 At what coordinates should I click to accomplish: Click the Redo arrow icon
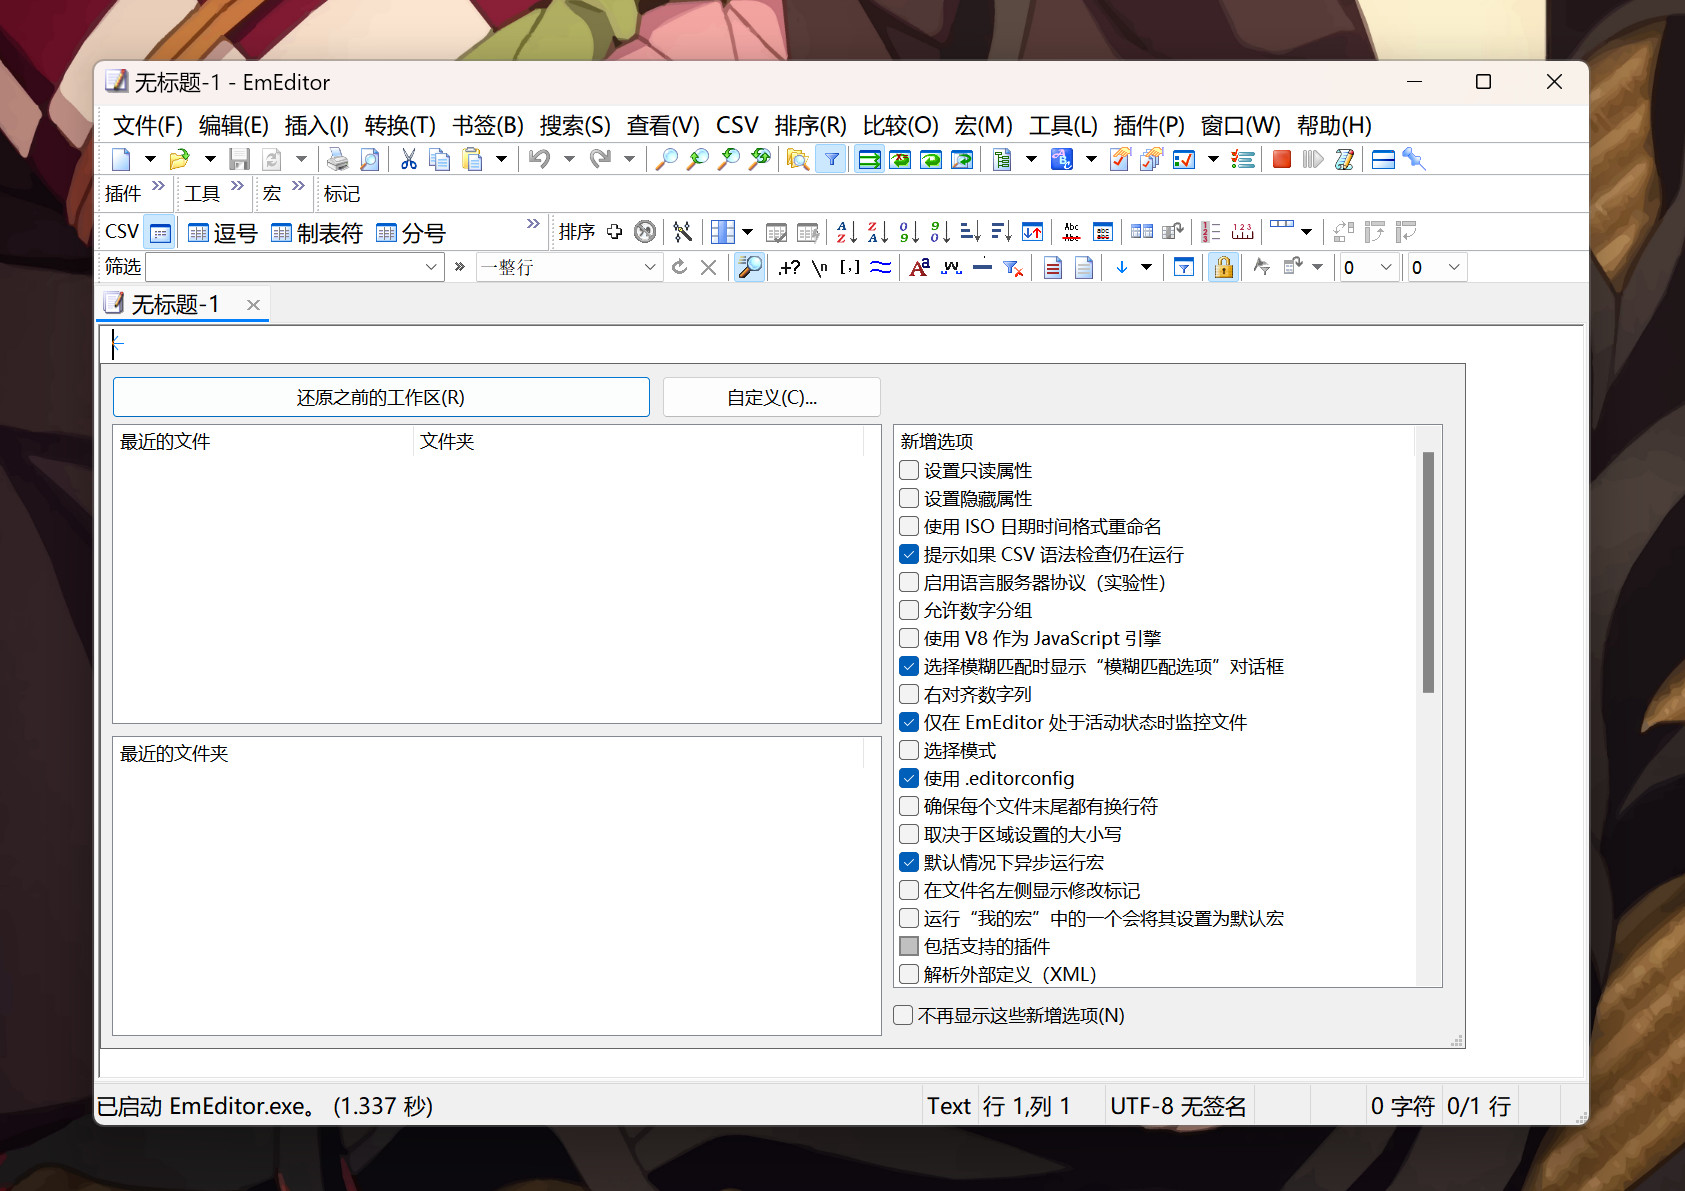click(600, 160)
